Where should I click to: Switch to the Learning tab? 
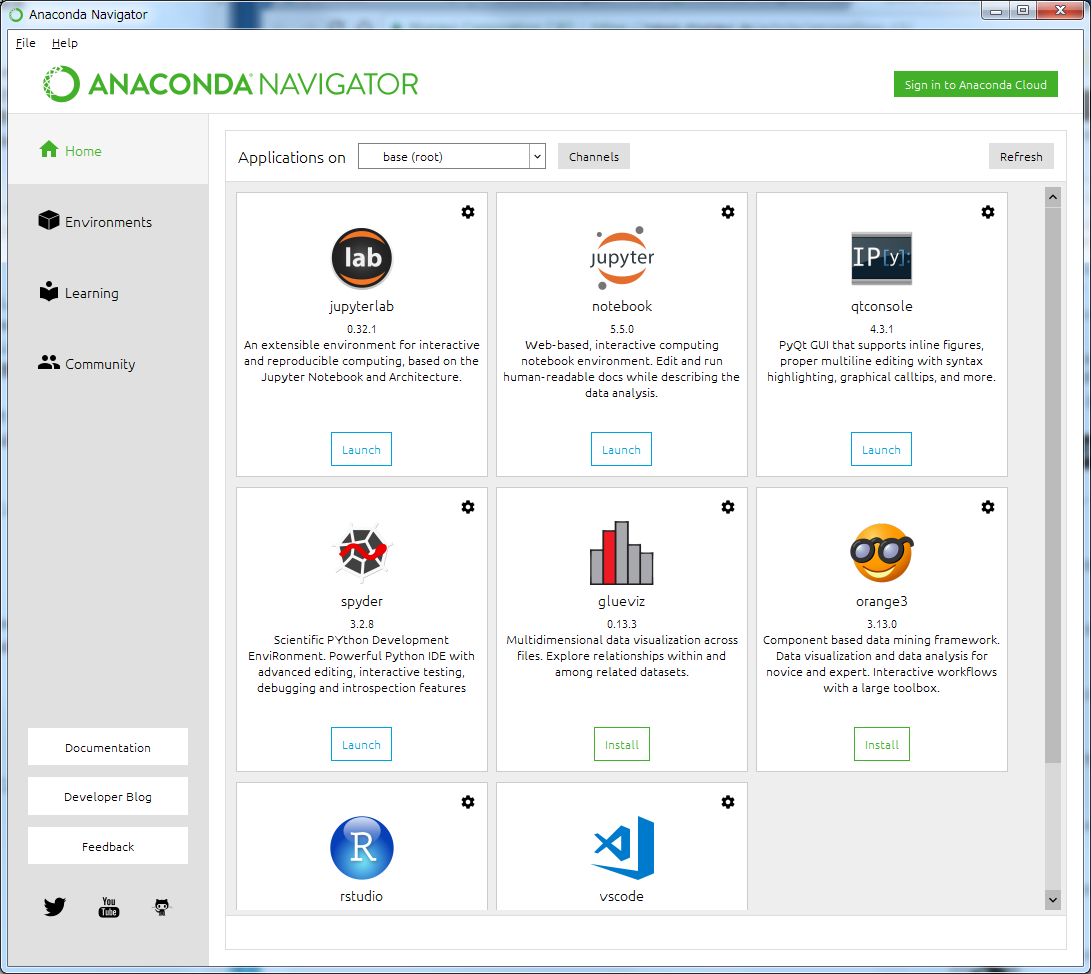pos(108,293)
